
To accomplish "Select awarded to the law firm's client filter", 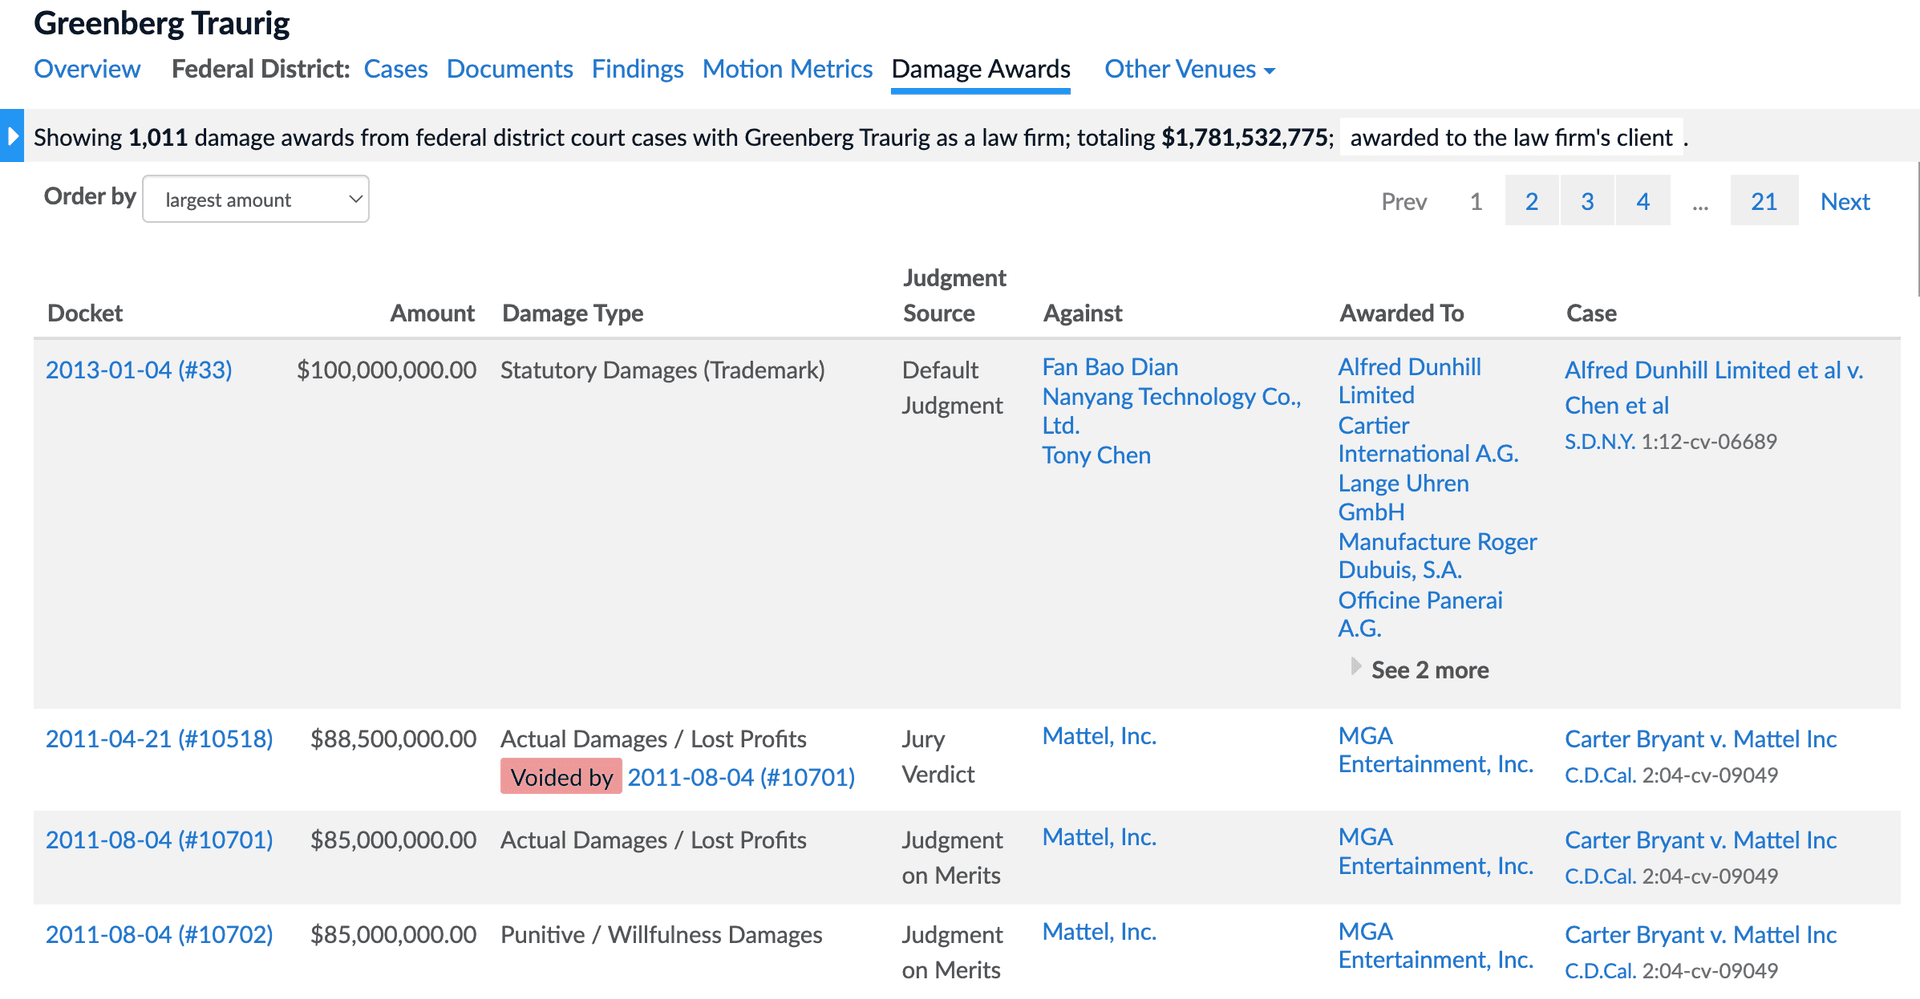I will 1511,137.
